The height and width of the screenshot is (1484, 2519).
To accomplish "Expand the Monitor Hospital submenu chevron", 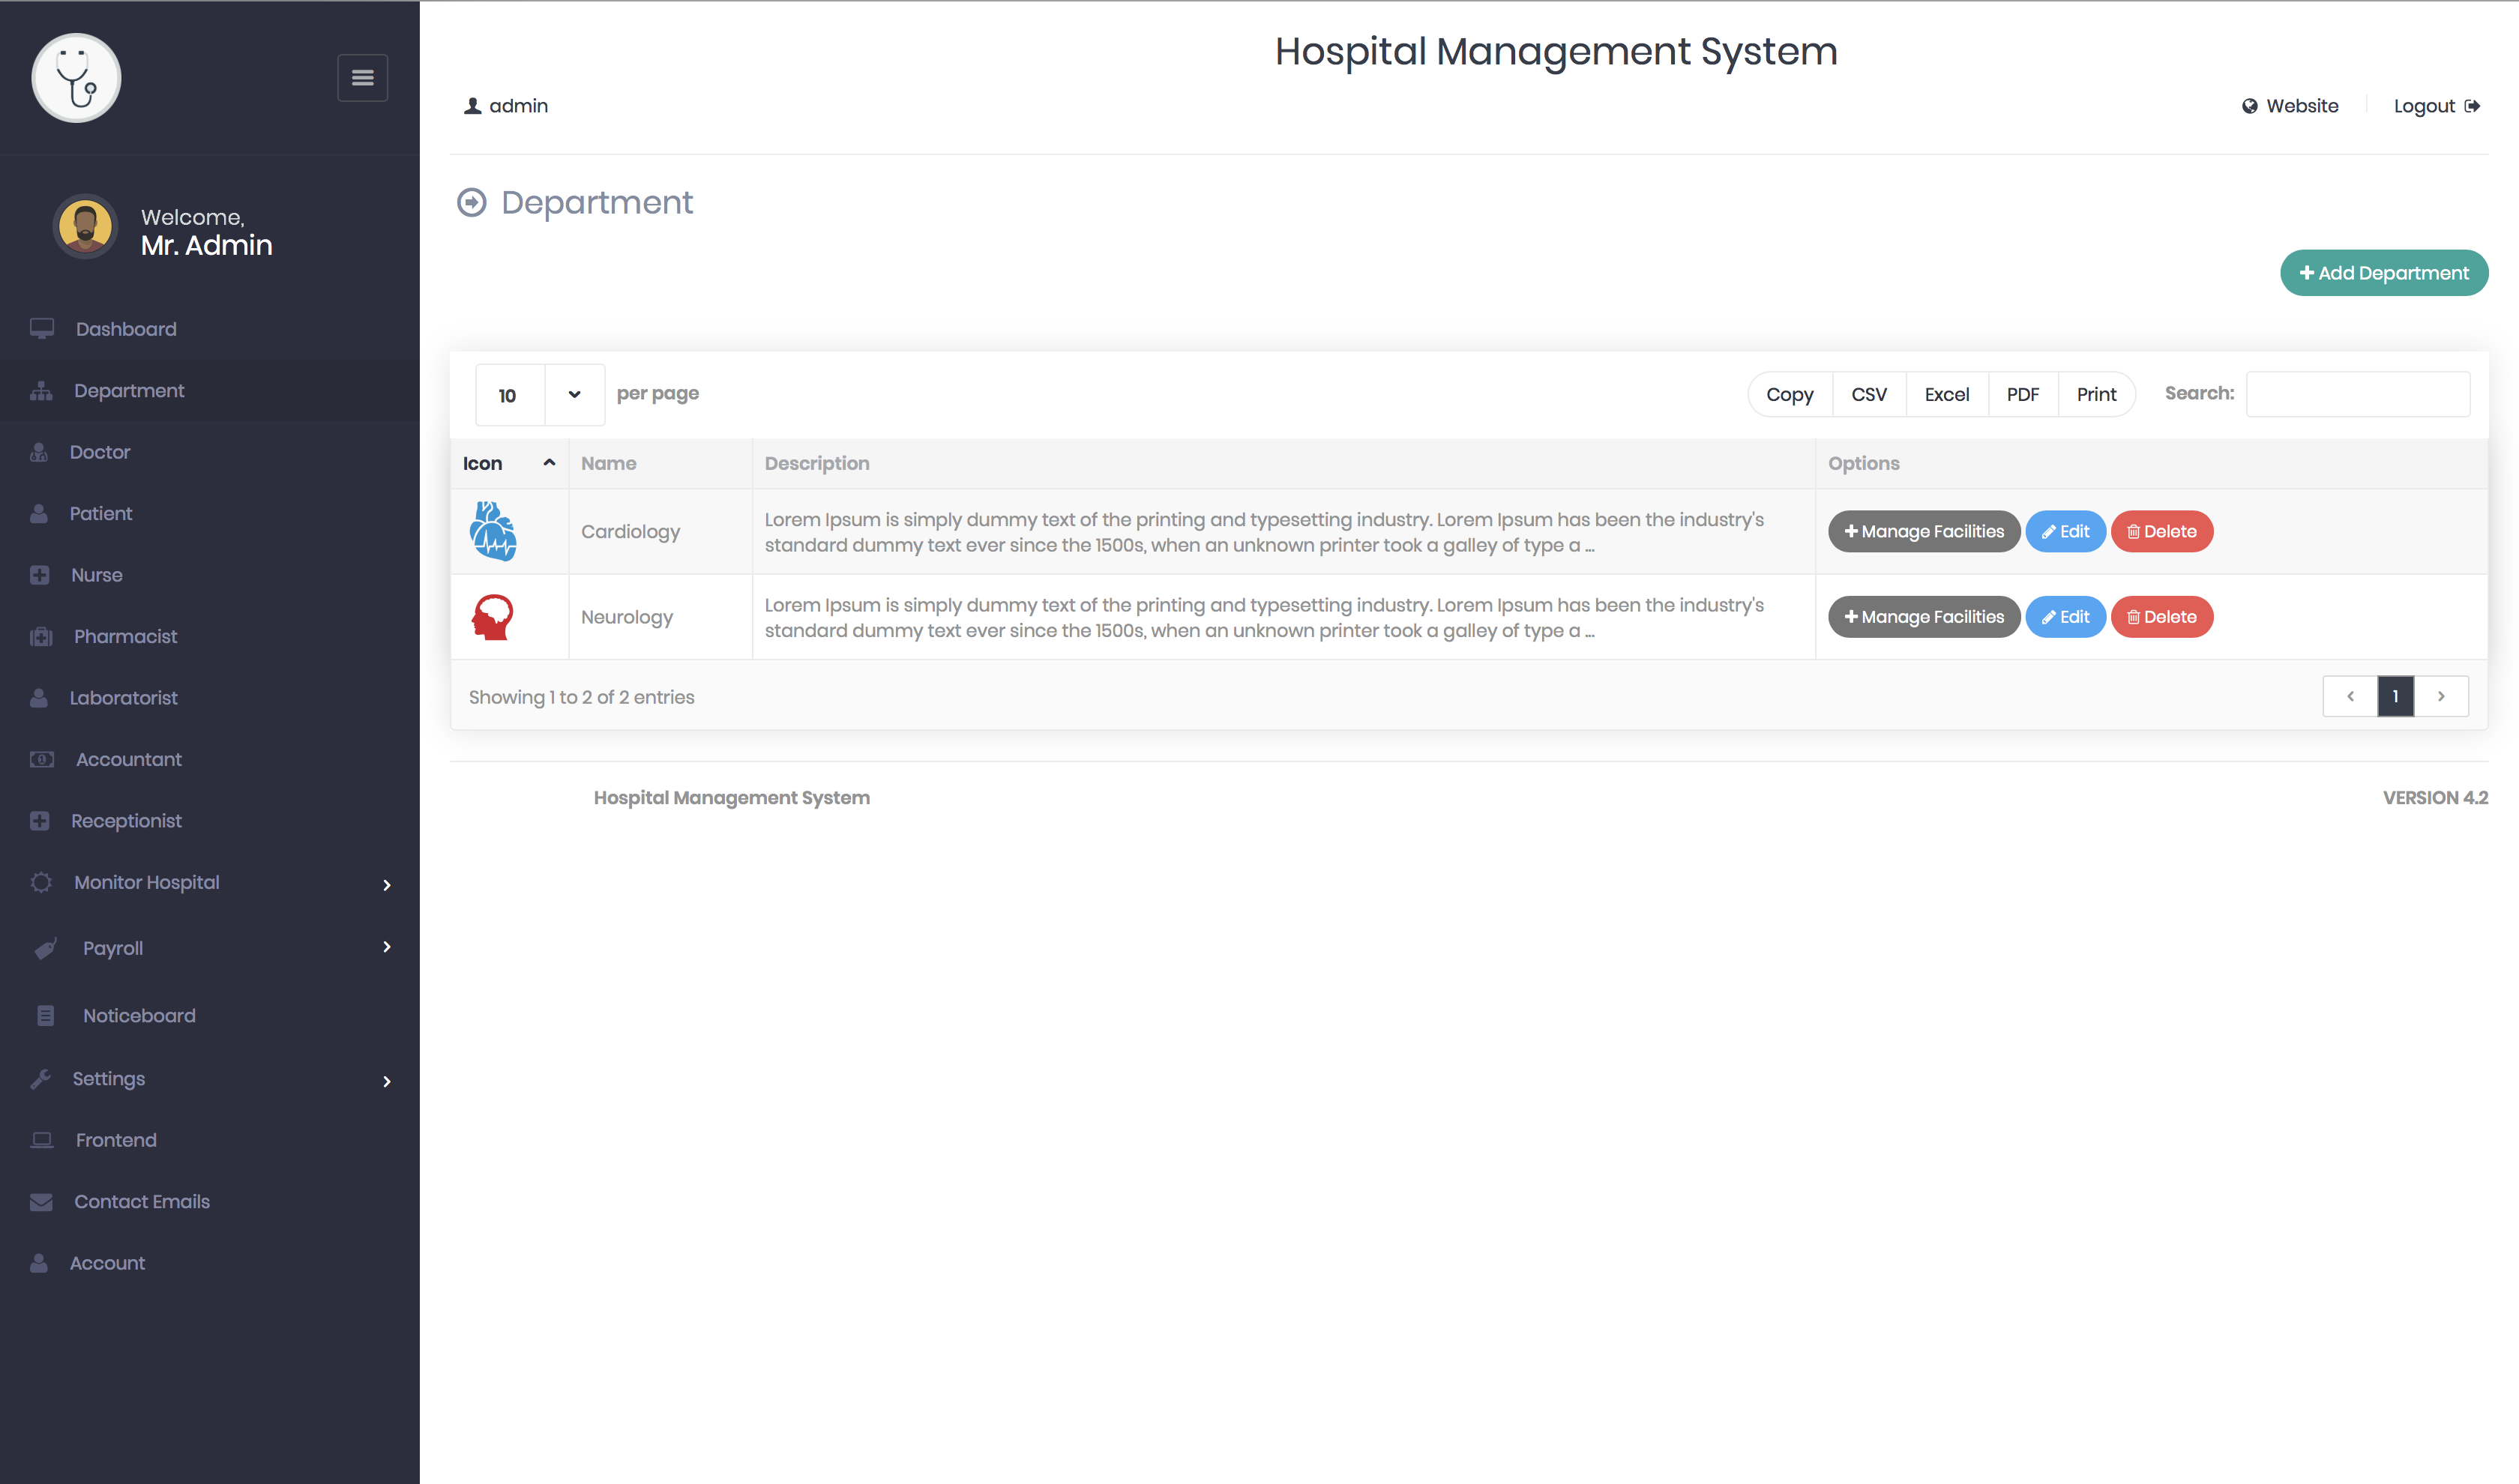I will 386,885.
